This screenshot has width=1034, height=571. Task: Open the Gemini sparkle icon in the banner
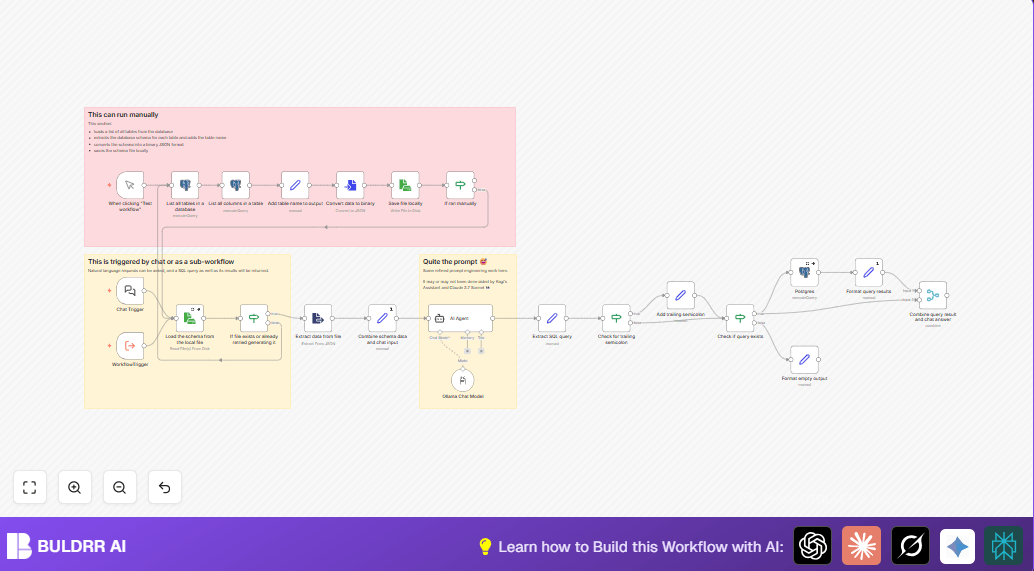tap(958, 546)
